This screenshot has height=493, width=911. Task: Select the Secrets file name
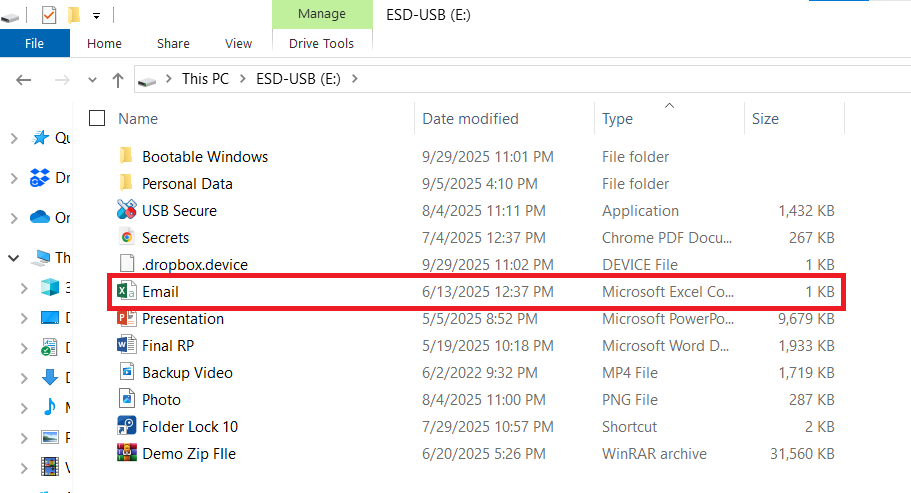click(x=166, y=237)
